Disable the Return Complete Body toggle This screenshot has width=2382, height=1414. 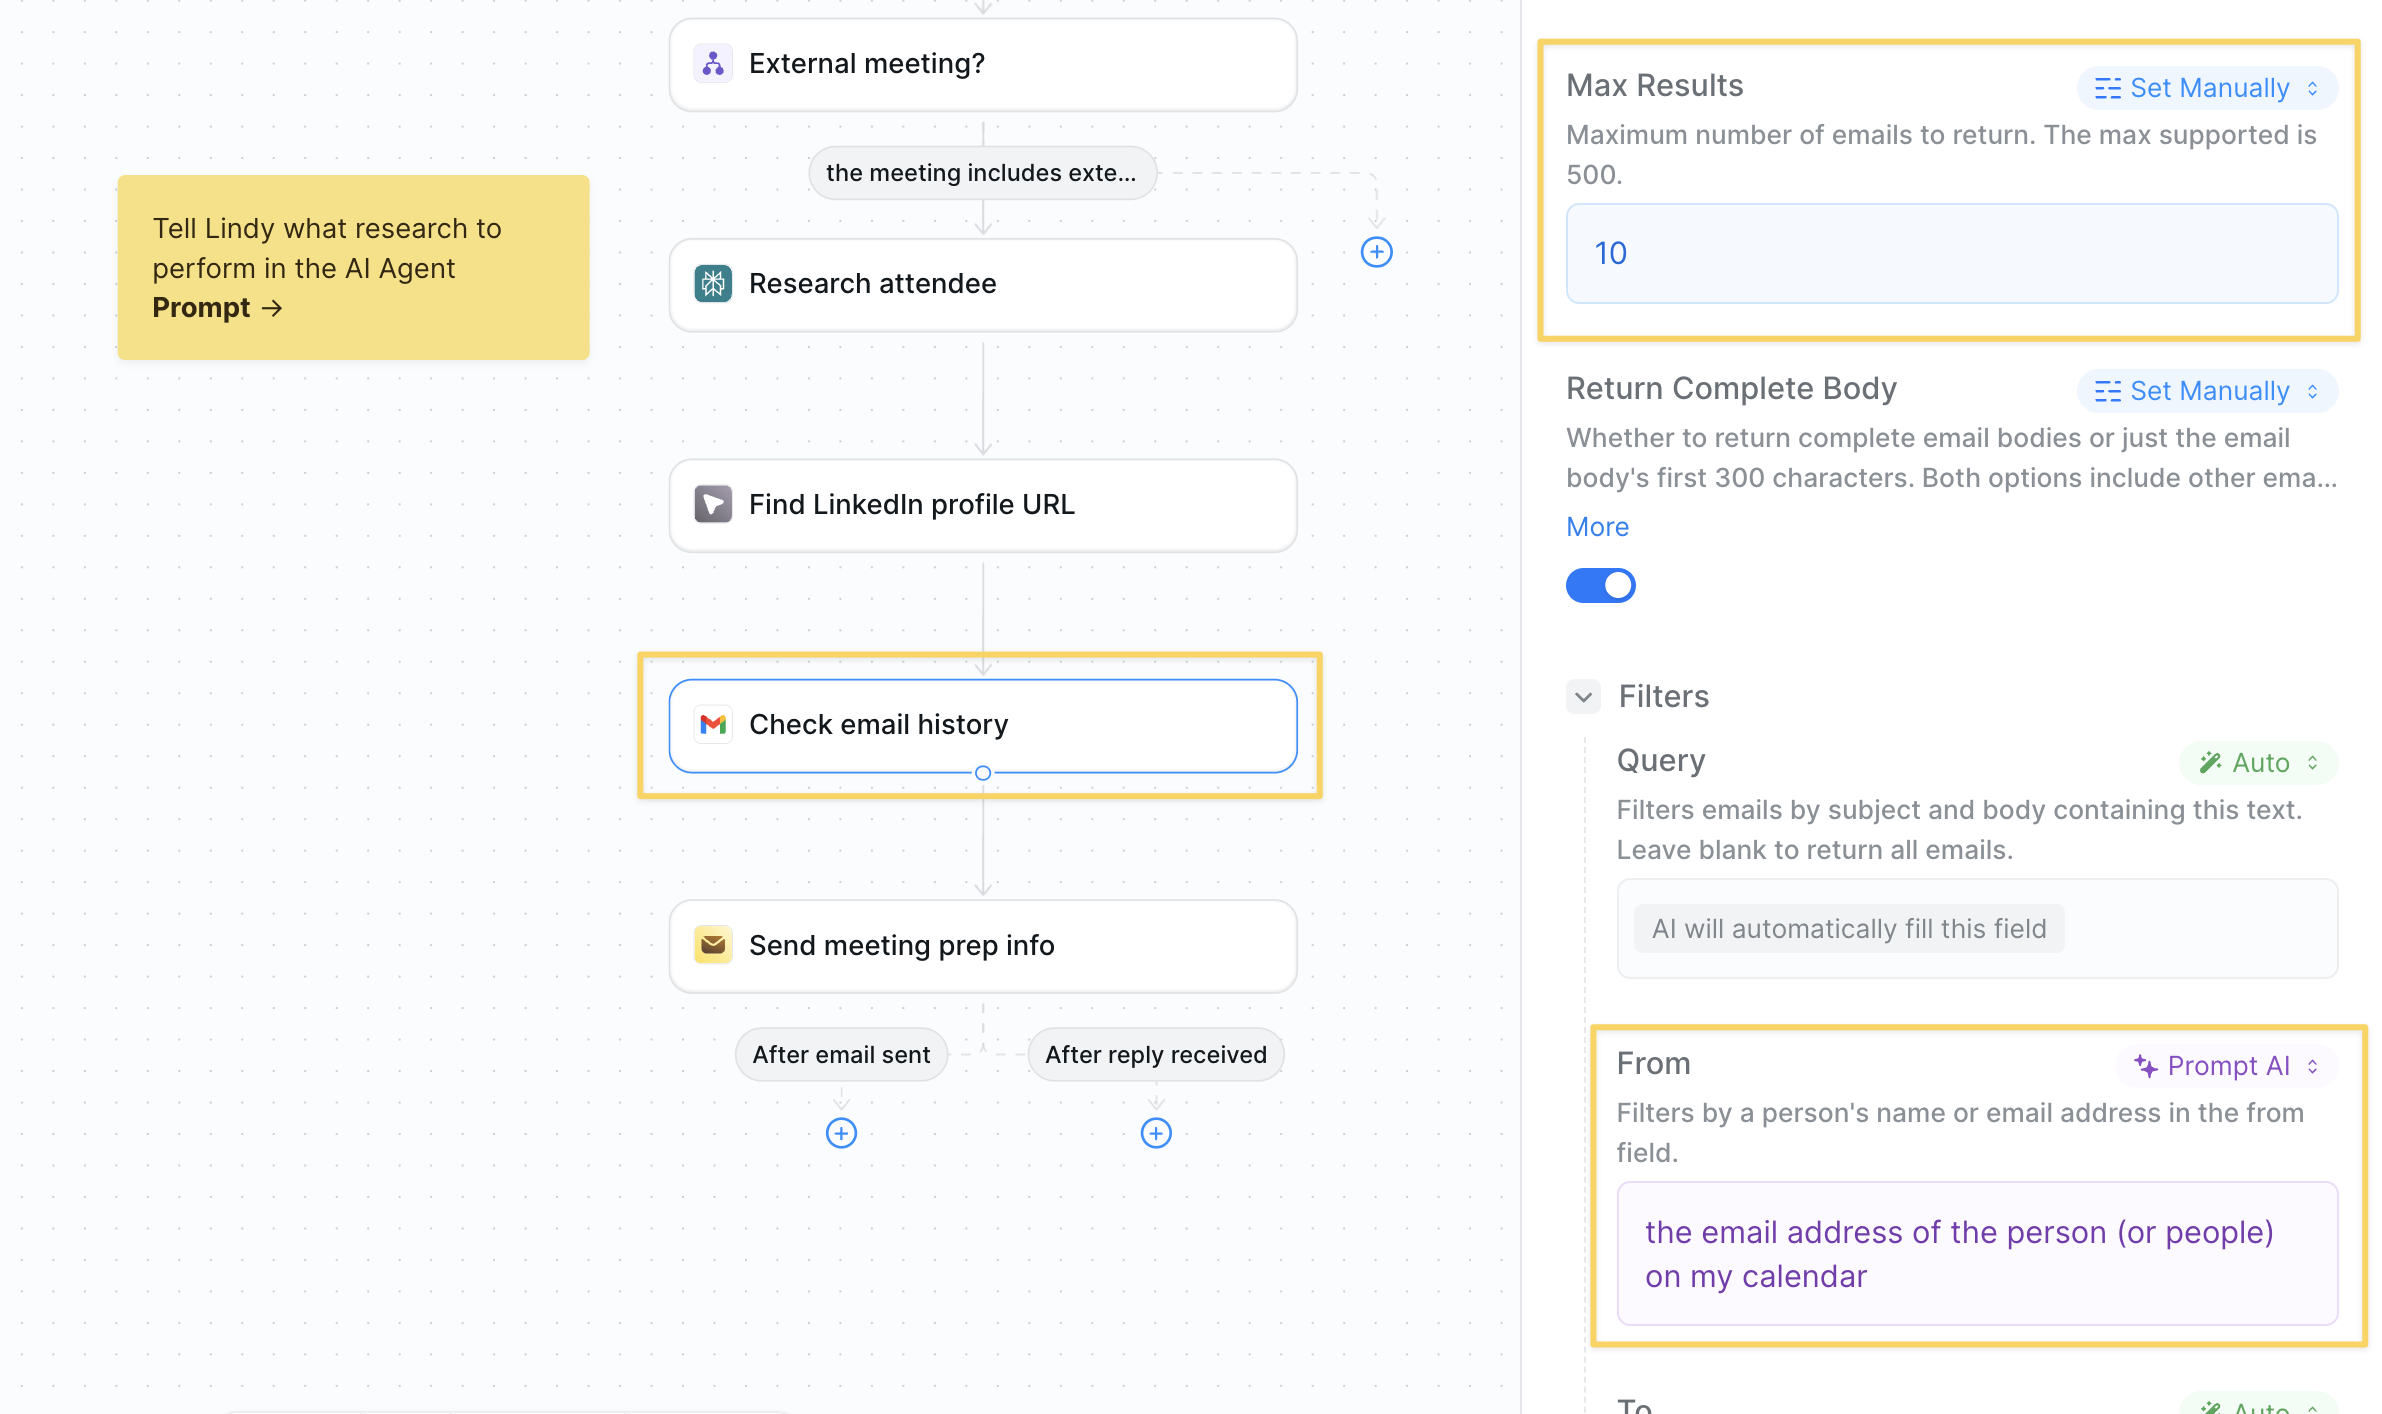tap(1600, 585)
